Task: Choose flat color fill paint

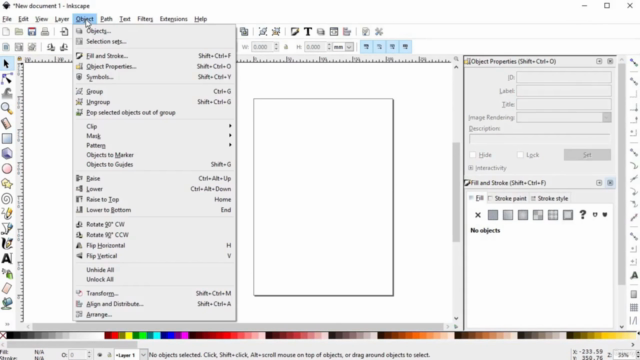Action: (x=493, y=215)
